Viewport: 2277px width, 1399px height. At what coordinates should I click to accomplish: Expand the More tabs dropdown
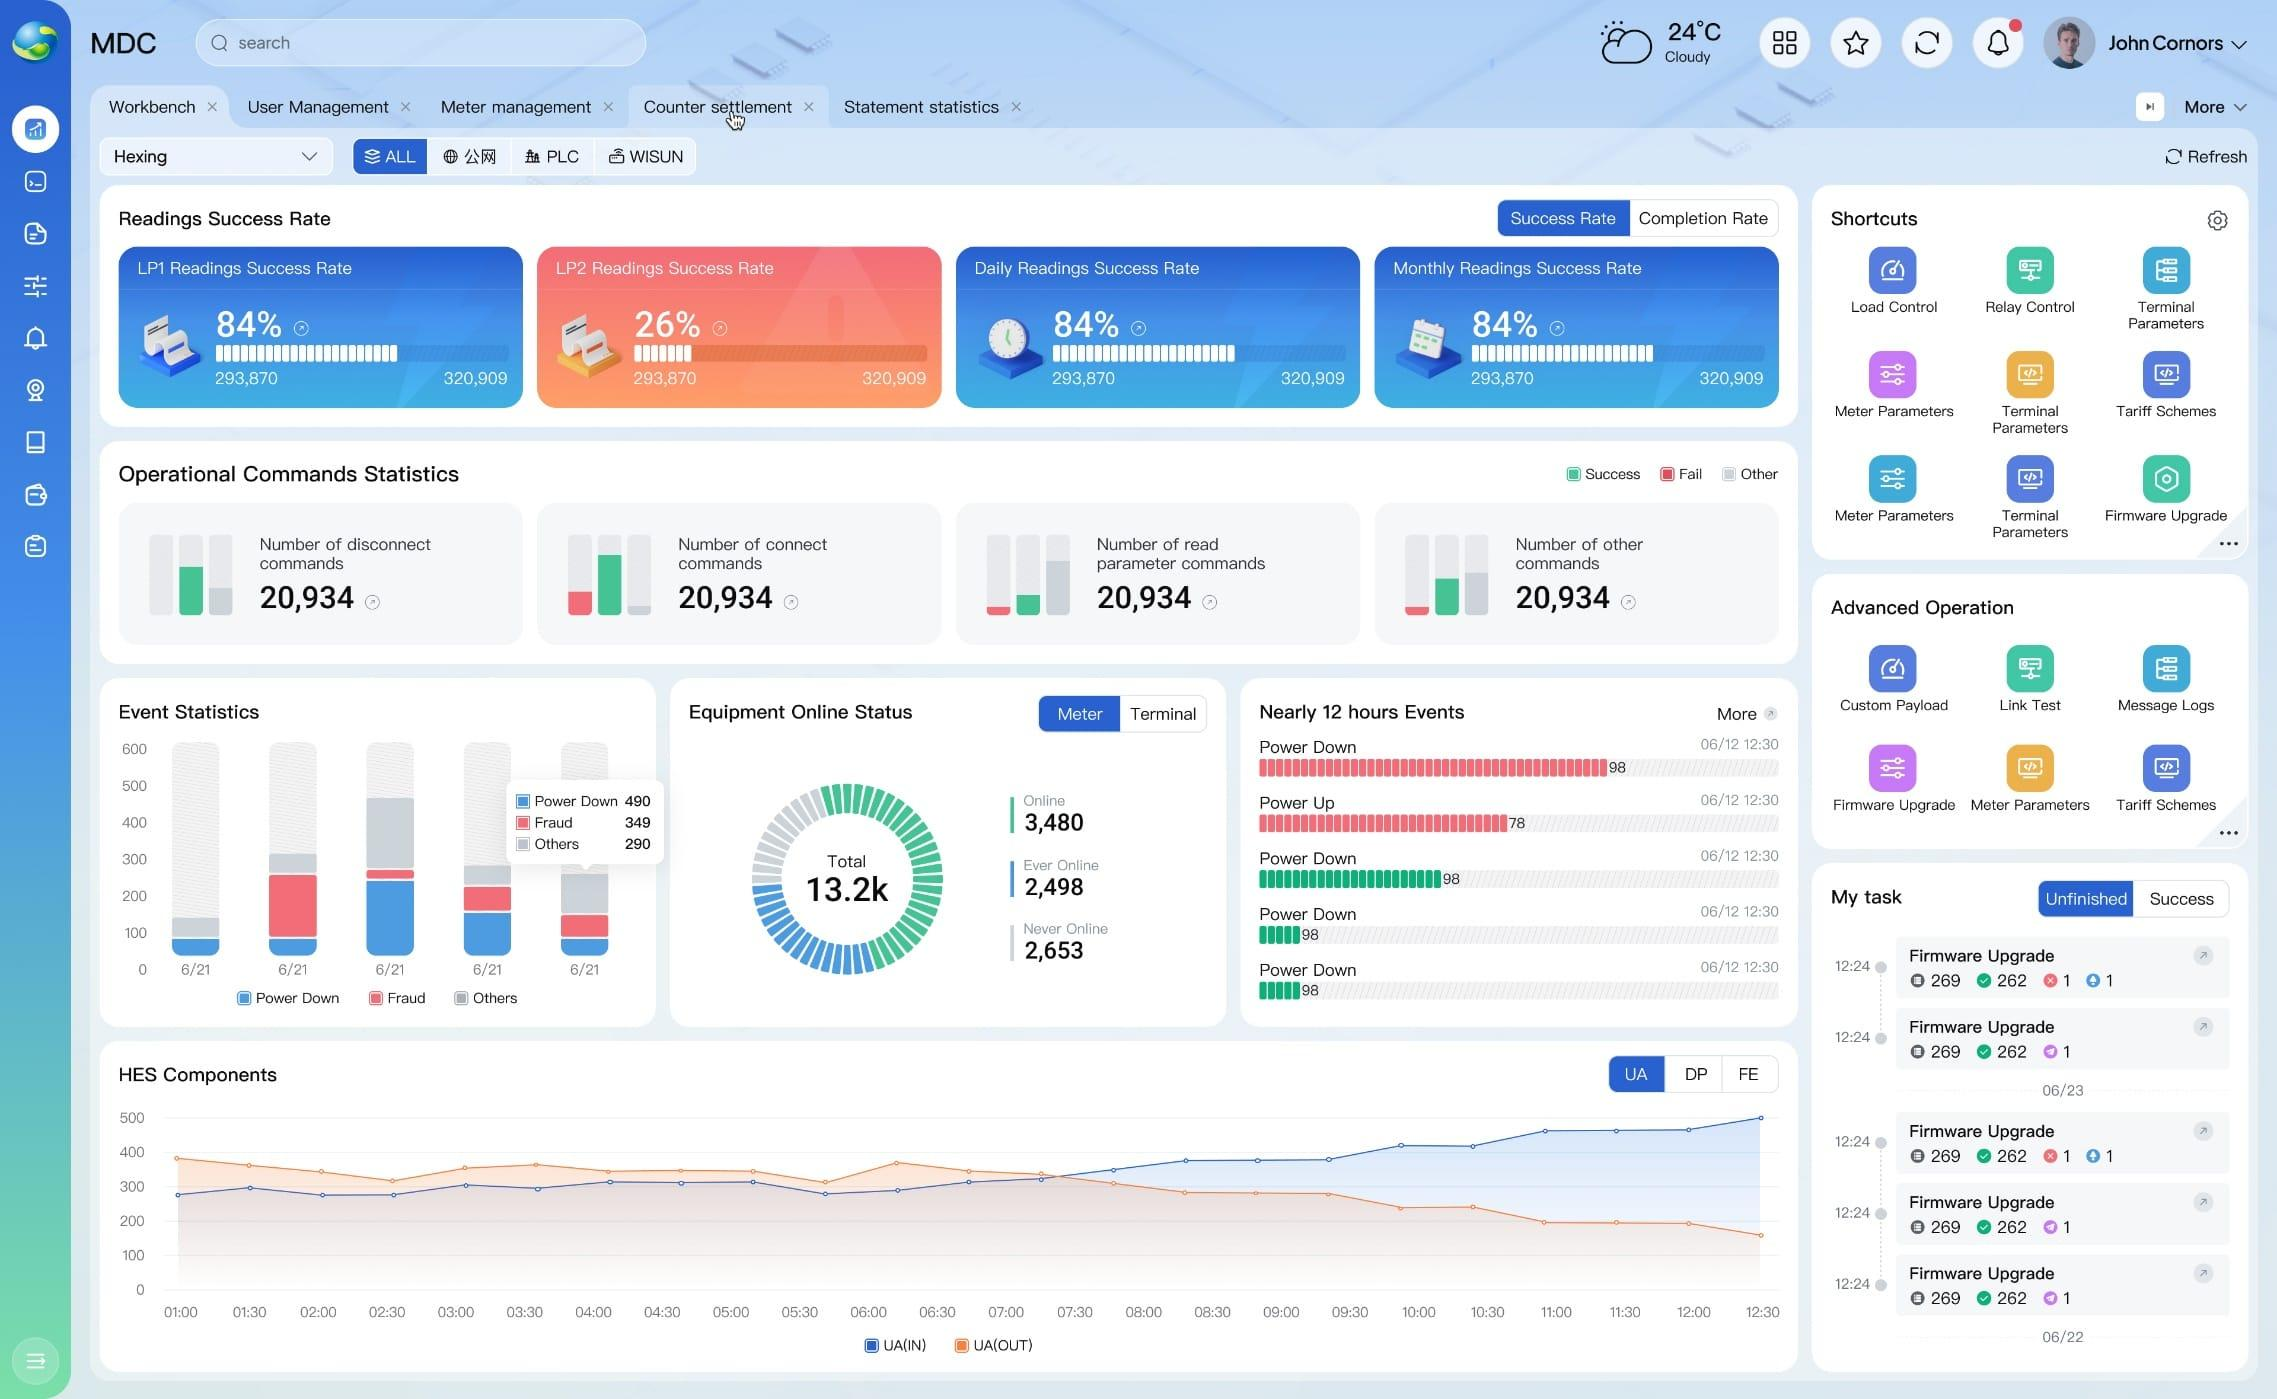pos(2214,107)
